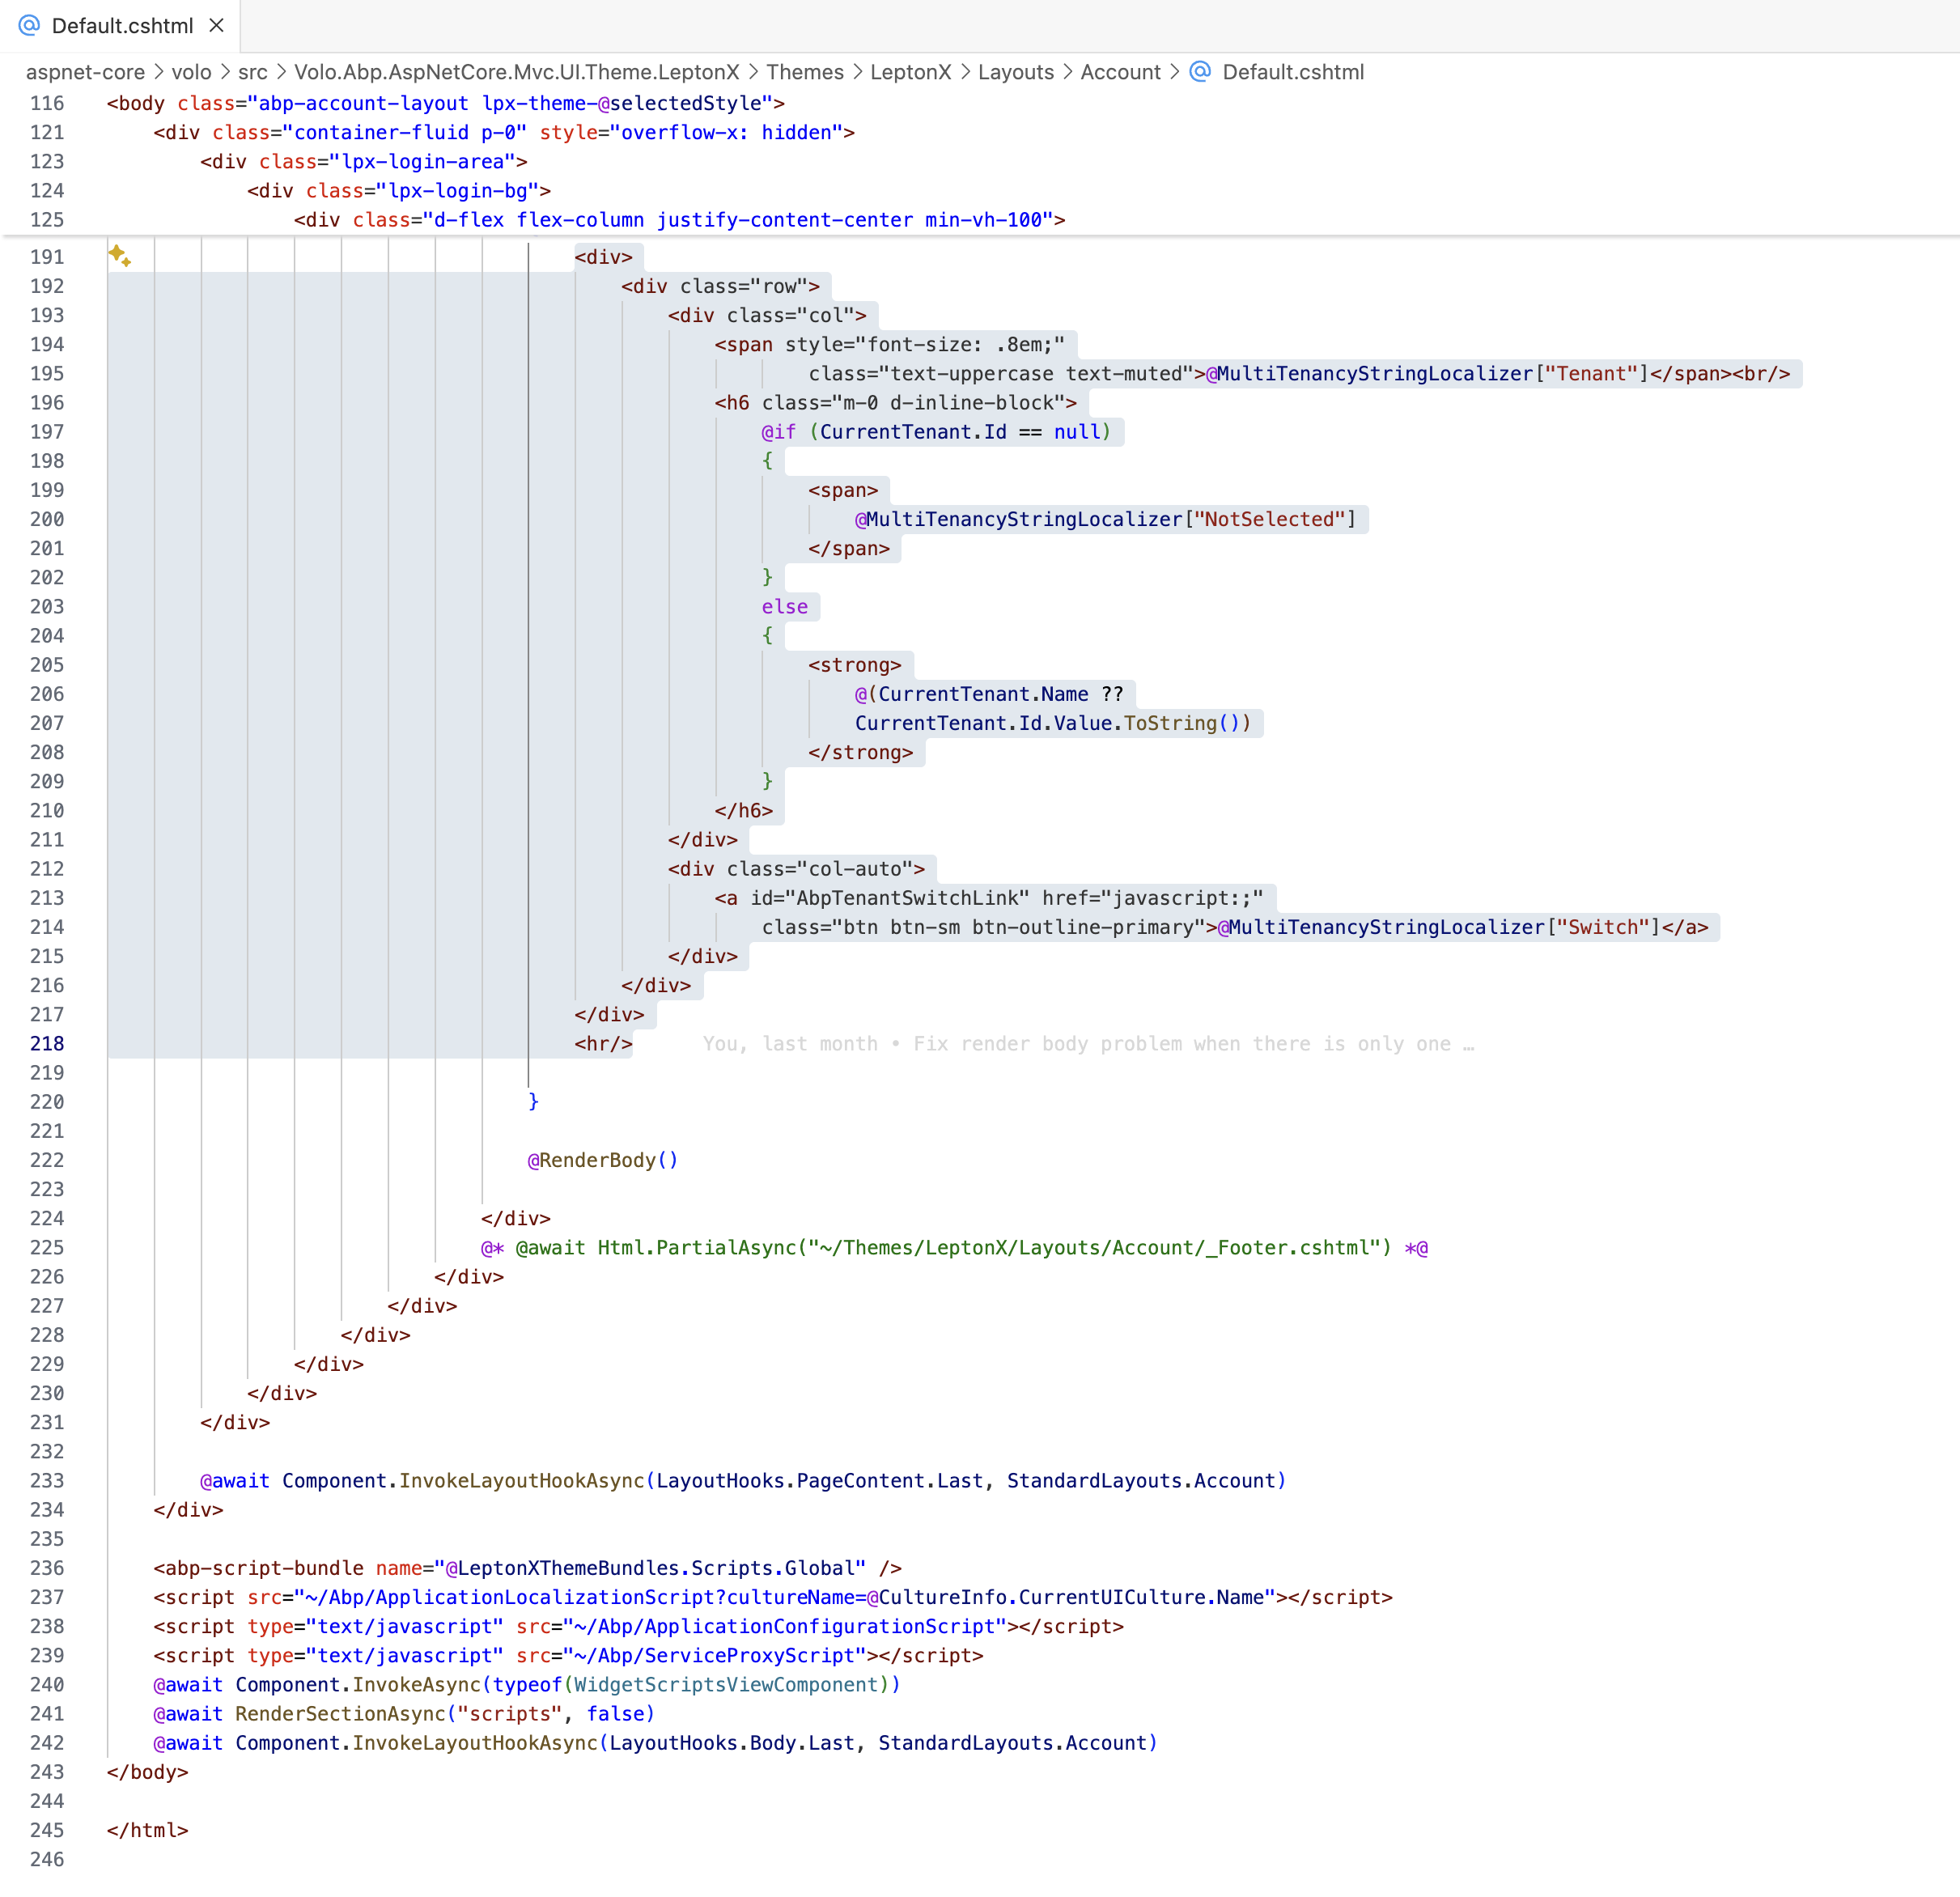Click line number 191 in the gutter
This screenshot has width=1960, height=1897.
click(47, 257)
